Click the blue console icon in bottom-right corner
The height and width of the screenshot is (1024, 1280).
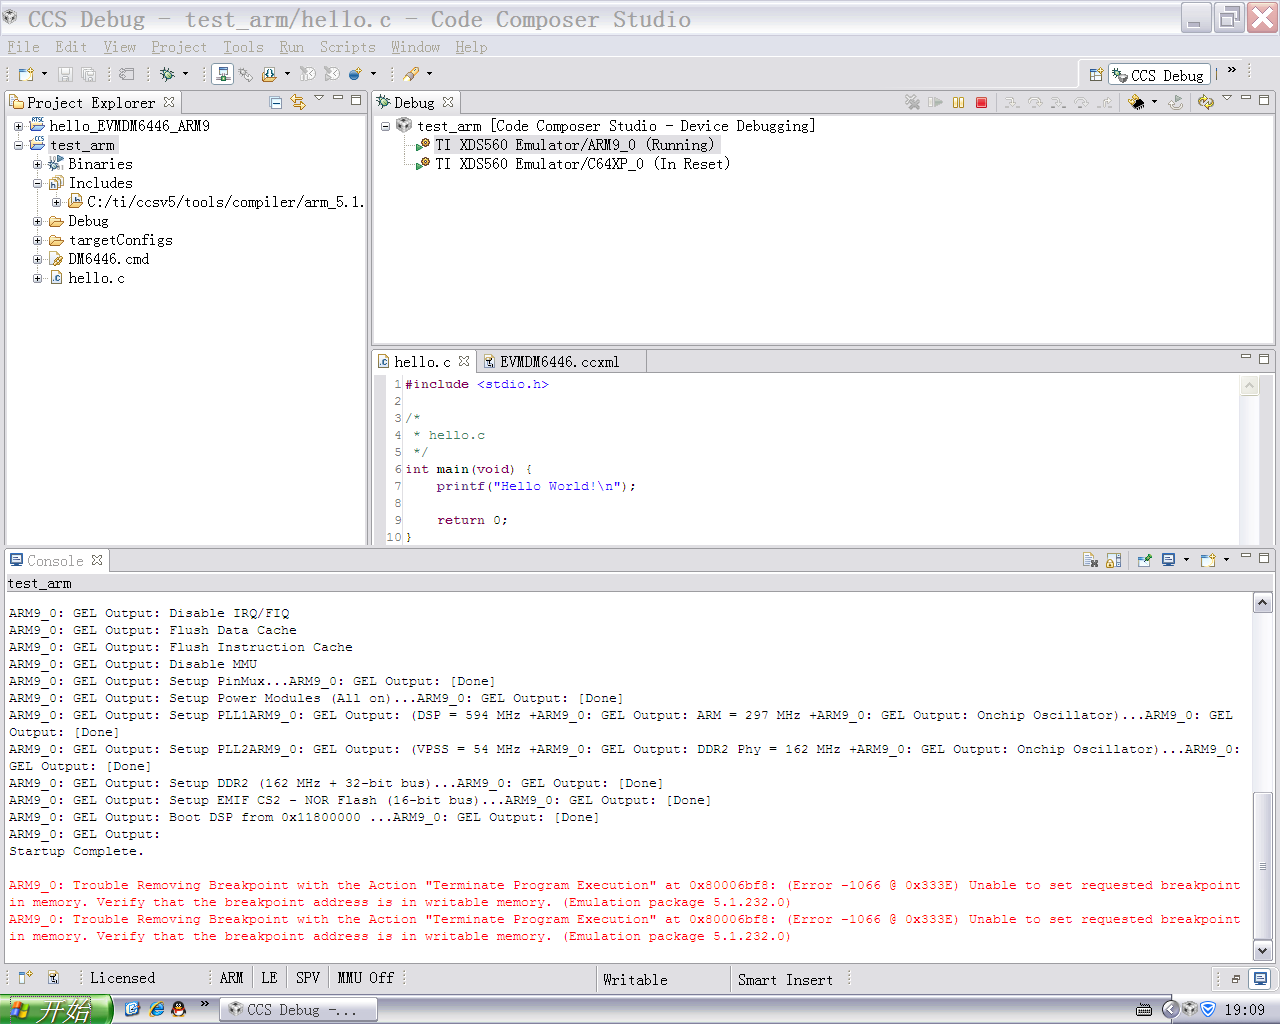(1260, 979)
